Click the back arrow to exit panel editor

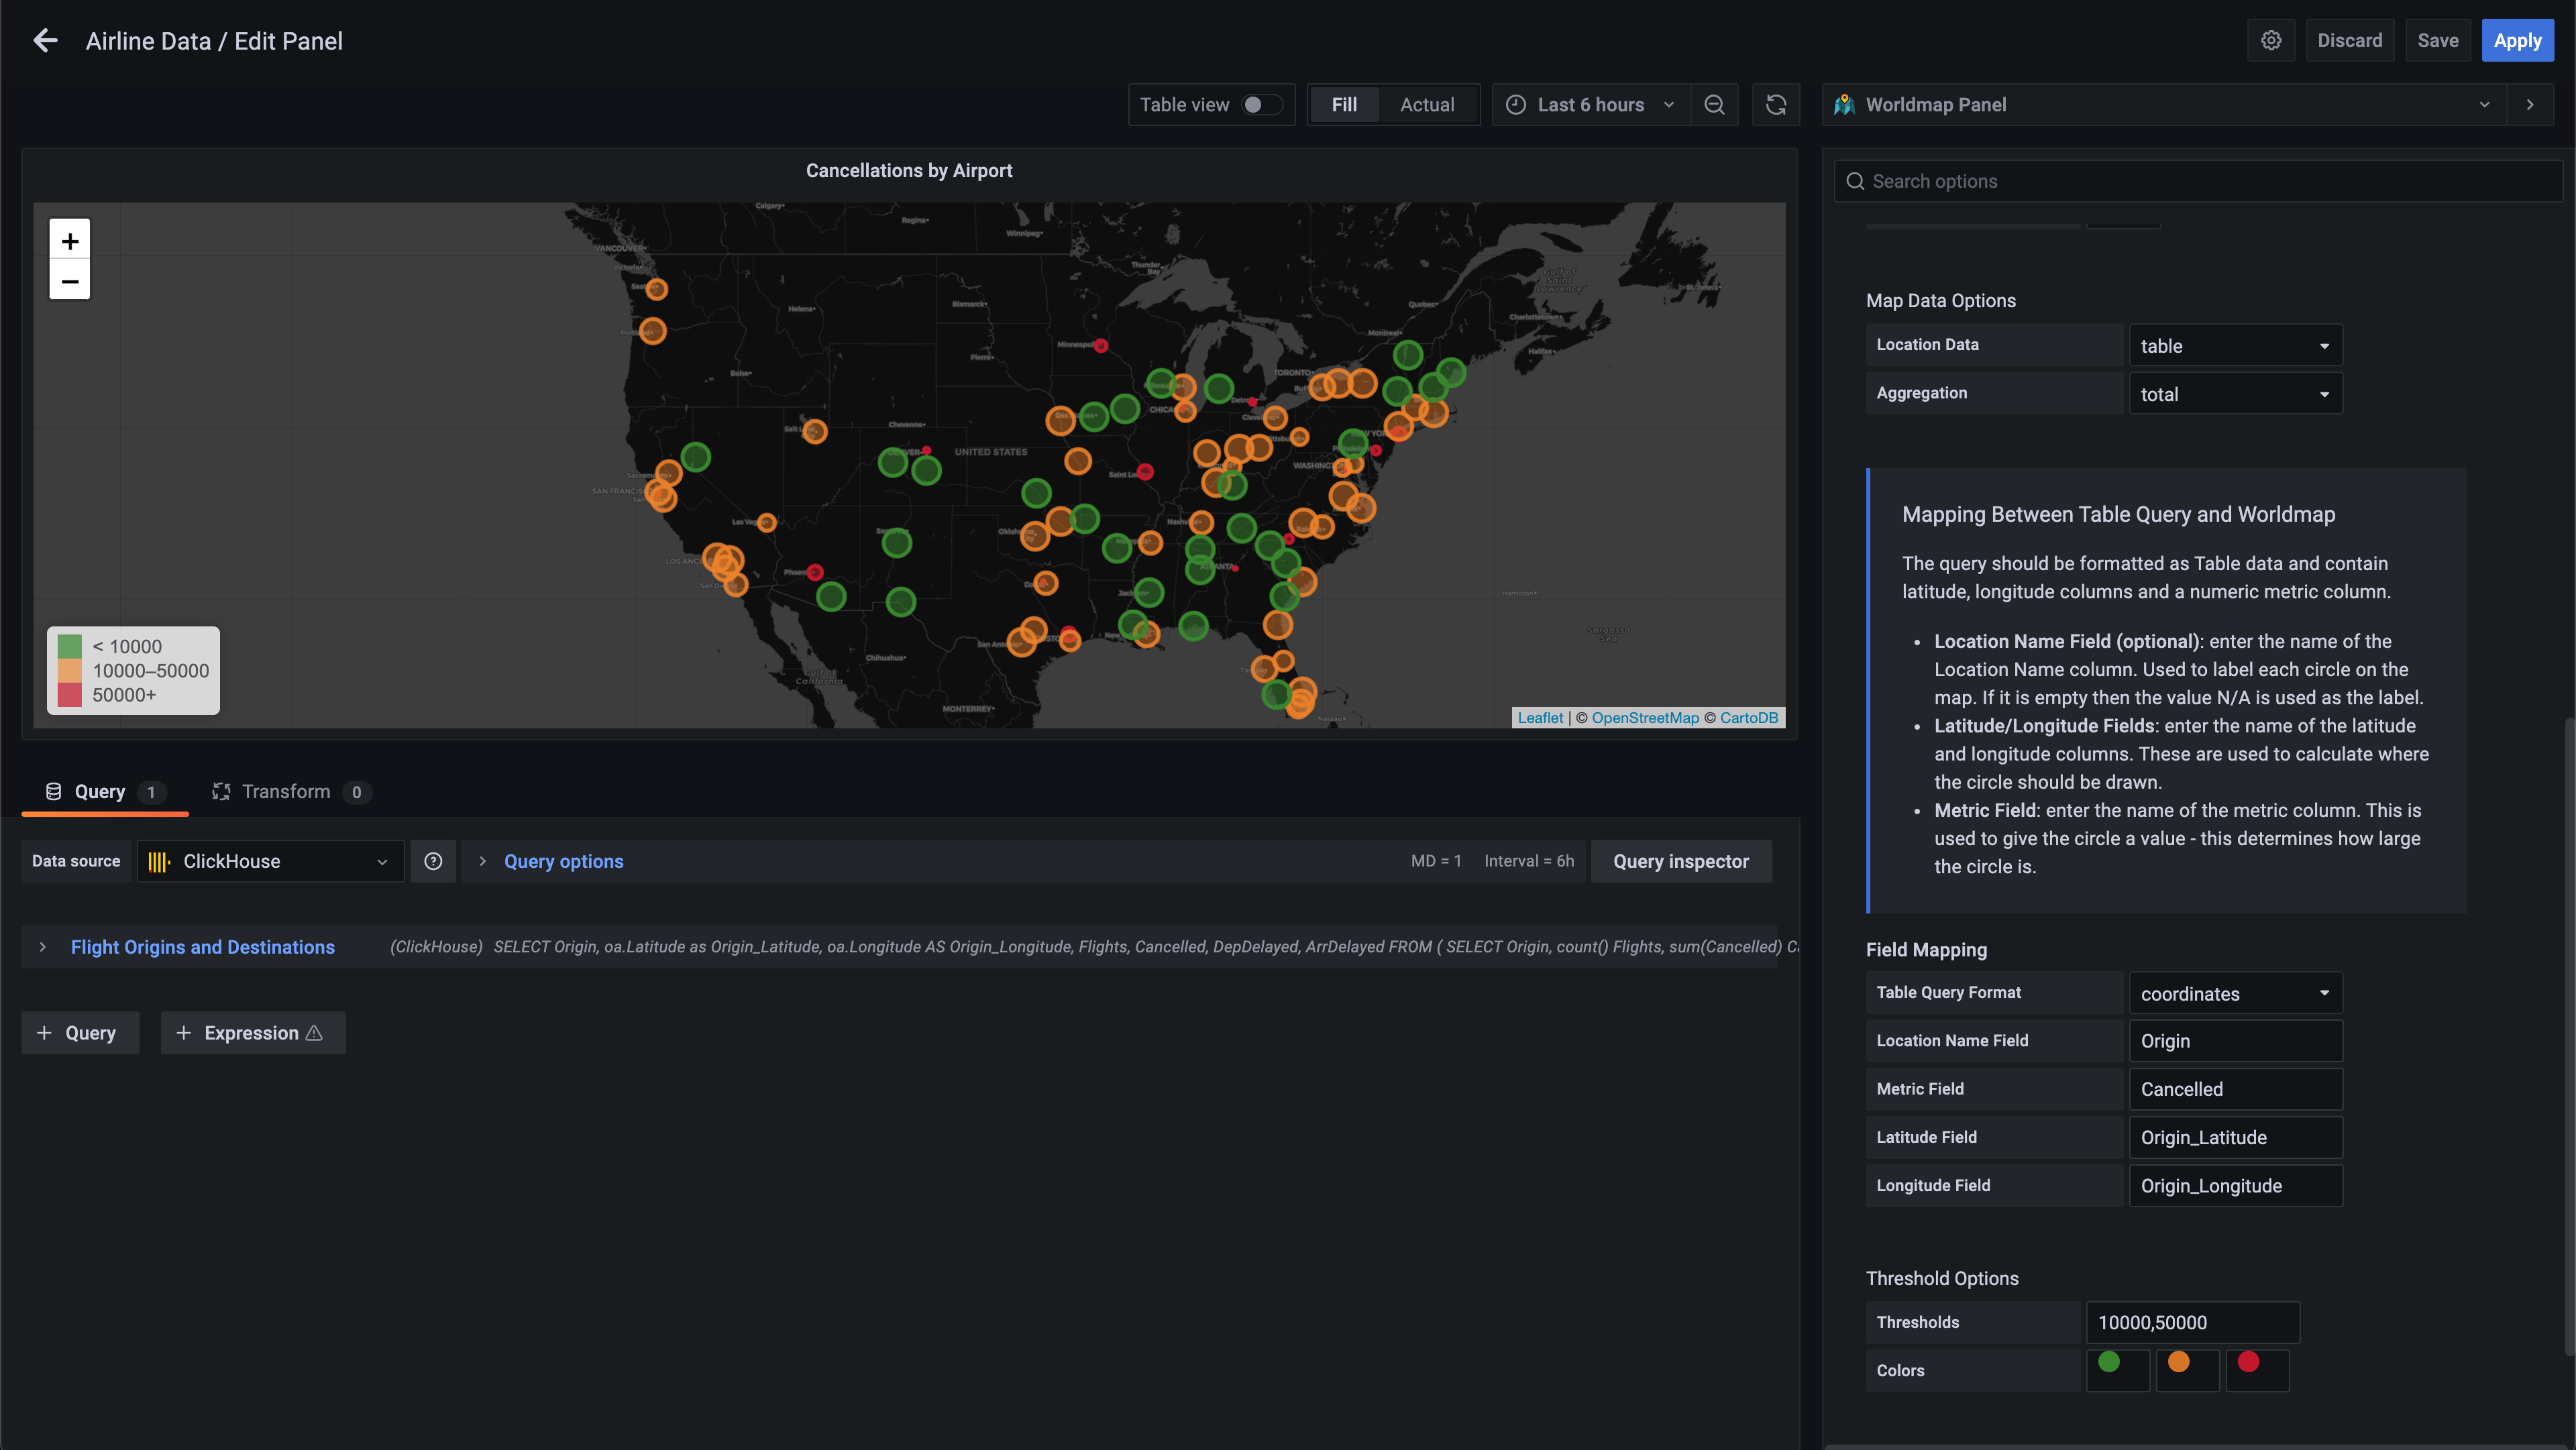coord(45,40)
